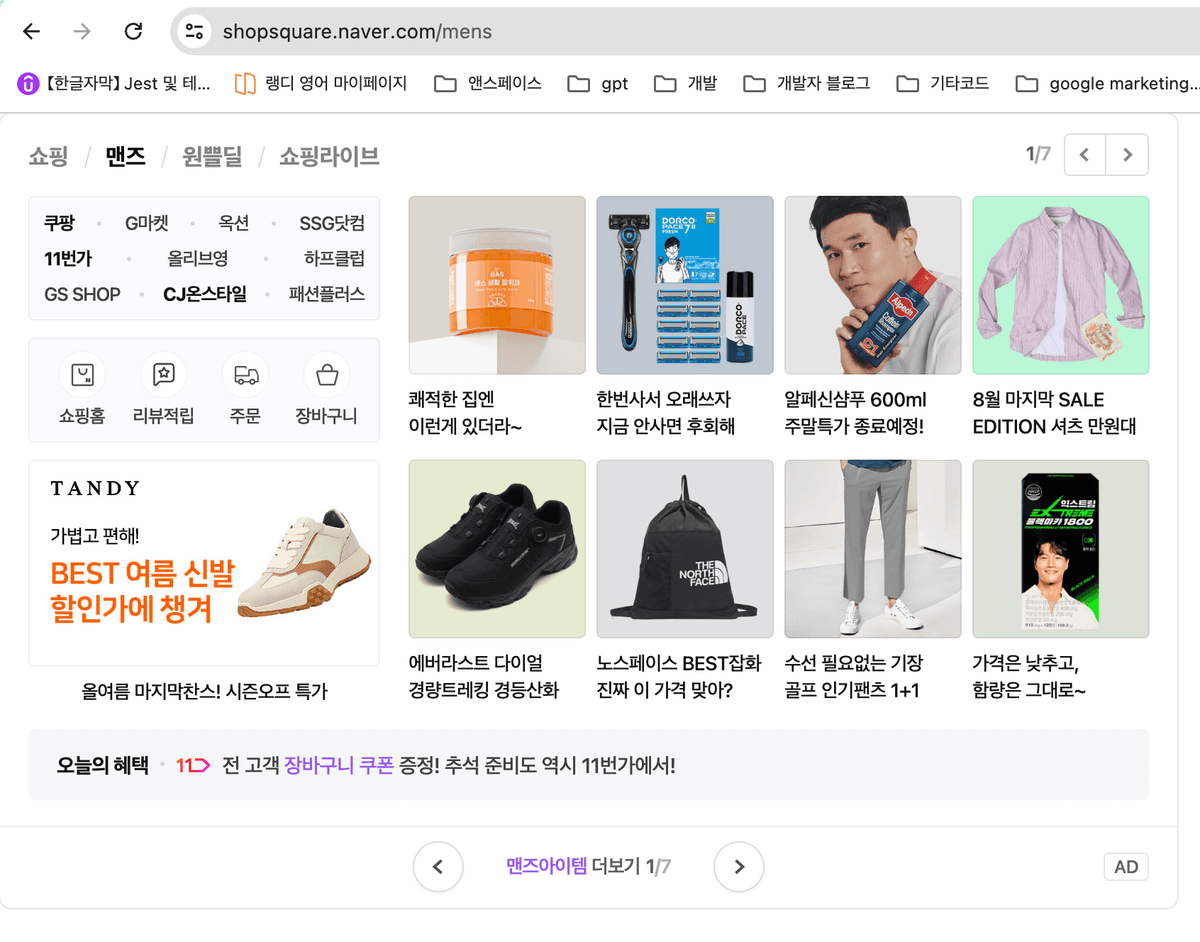Go back using the browser back arrow

click(x=31, y=31)
